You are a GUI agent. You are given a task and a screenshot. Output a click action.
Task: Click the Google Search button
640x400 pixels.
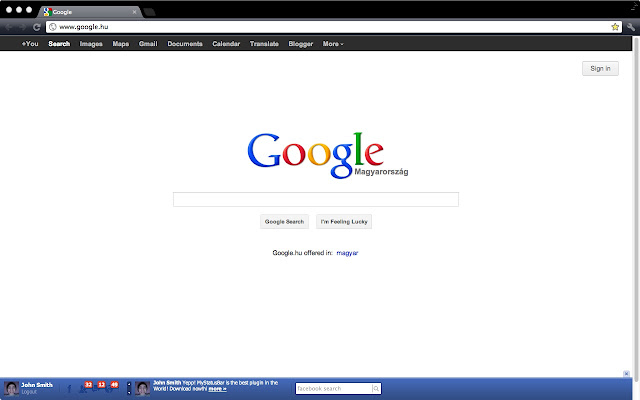tap(284, 222)
